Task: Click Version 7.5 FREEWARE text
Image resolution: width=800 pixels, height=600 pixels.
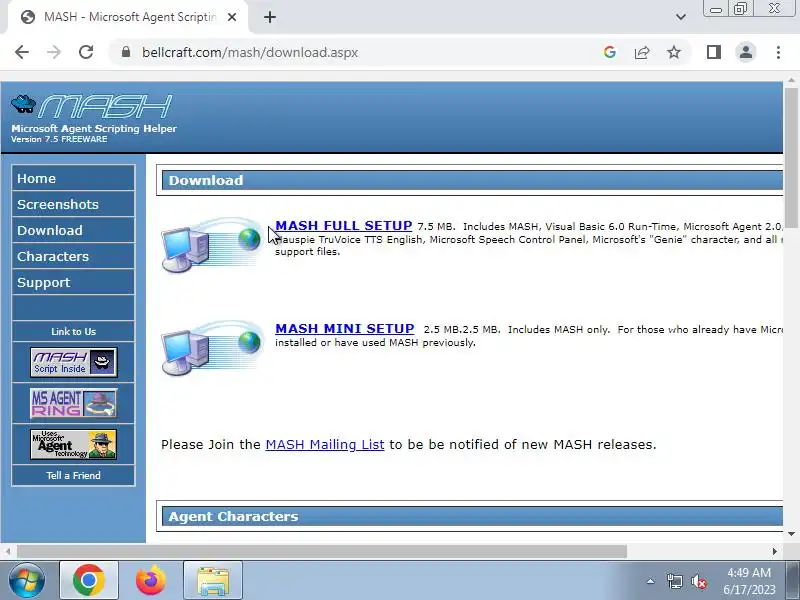Action: click(59, 139)
